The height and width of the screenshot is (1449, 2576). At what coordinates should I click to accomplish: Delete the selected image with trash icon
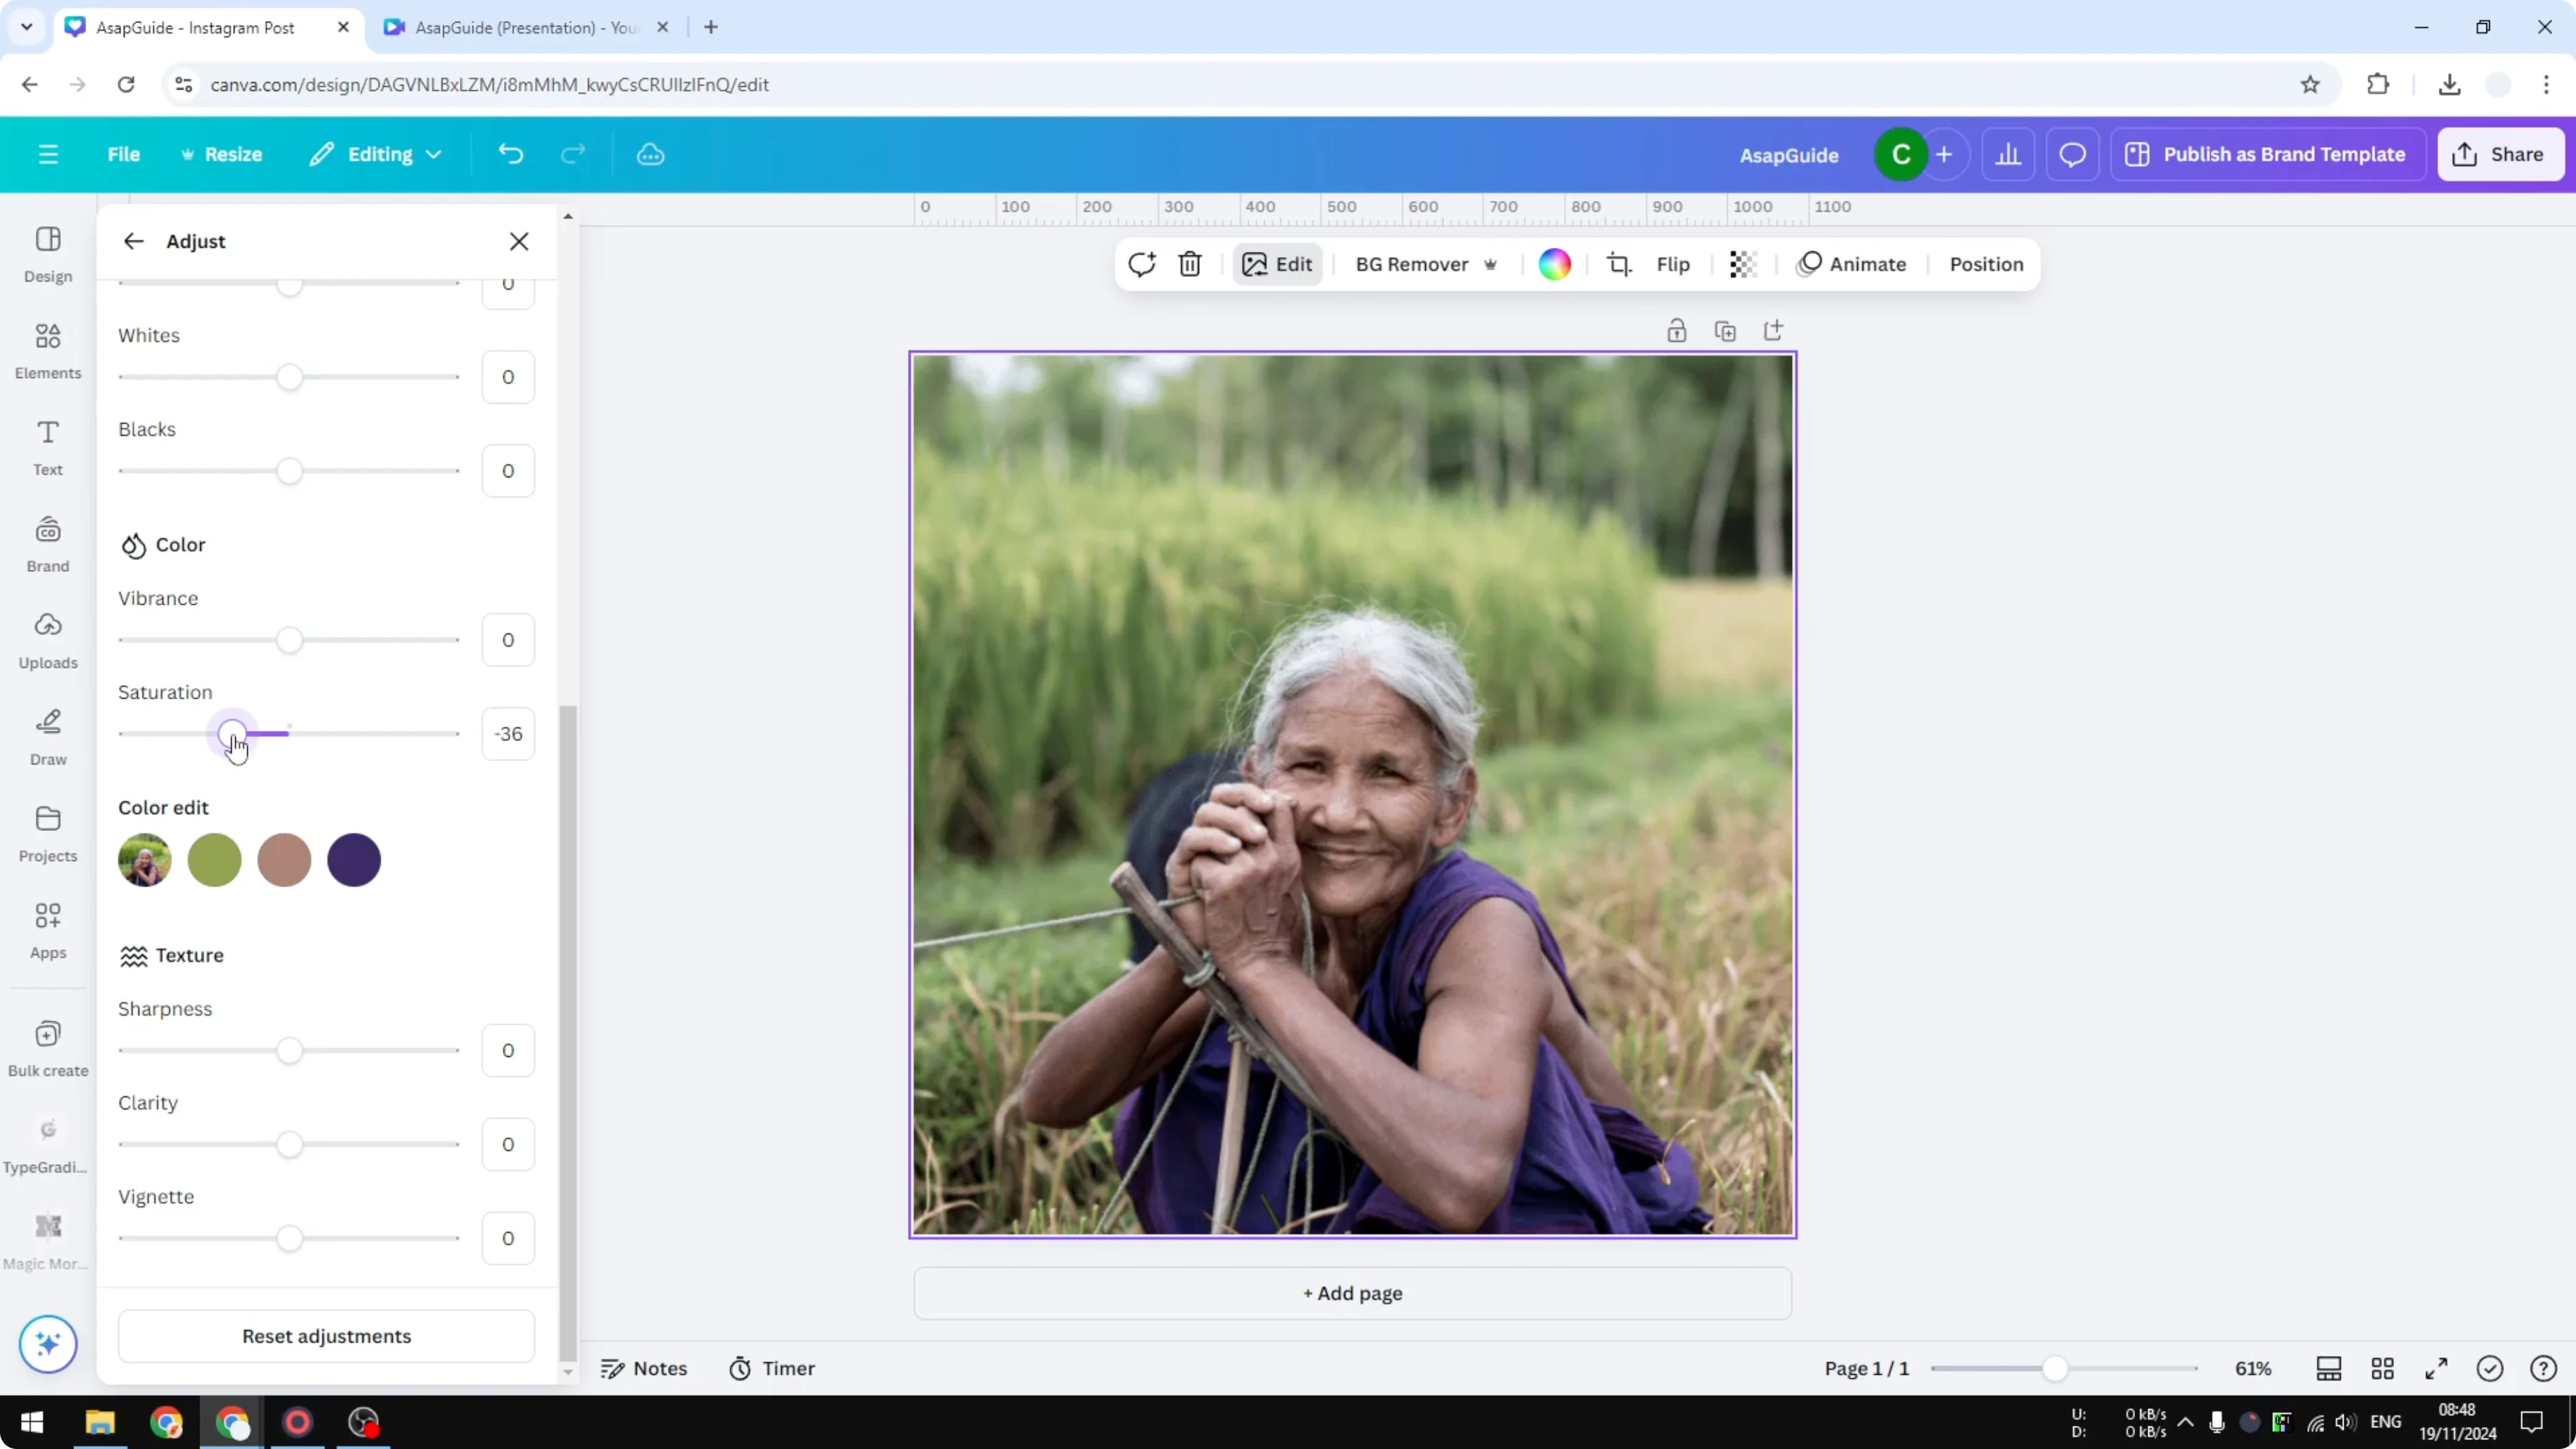[1189, 264]
